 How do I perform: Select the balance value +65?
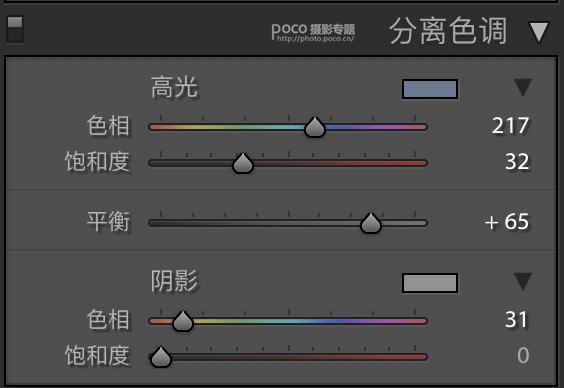point(507,222)
